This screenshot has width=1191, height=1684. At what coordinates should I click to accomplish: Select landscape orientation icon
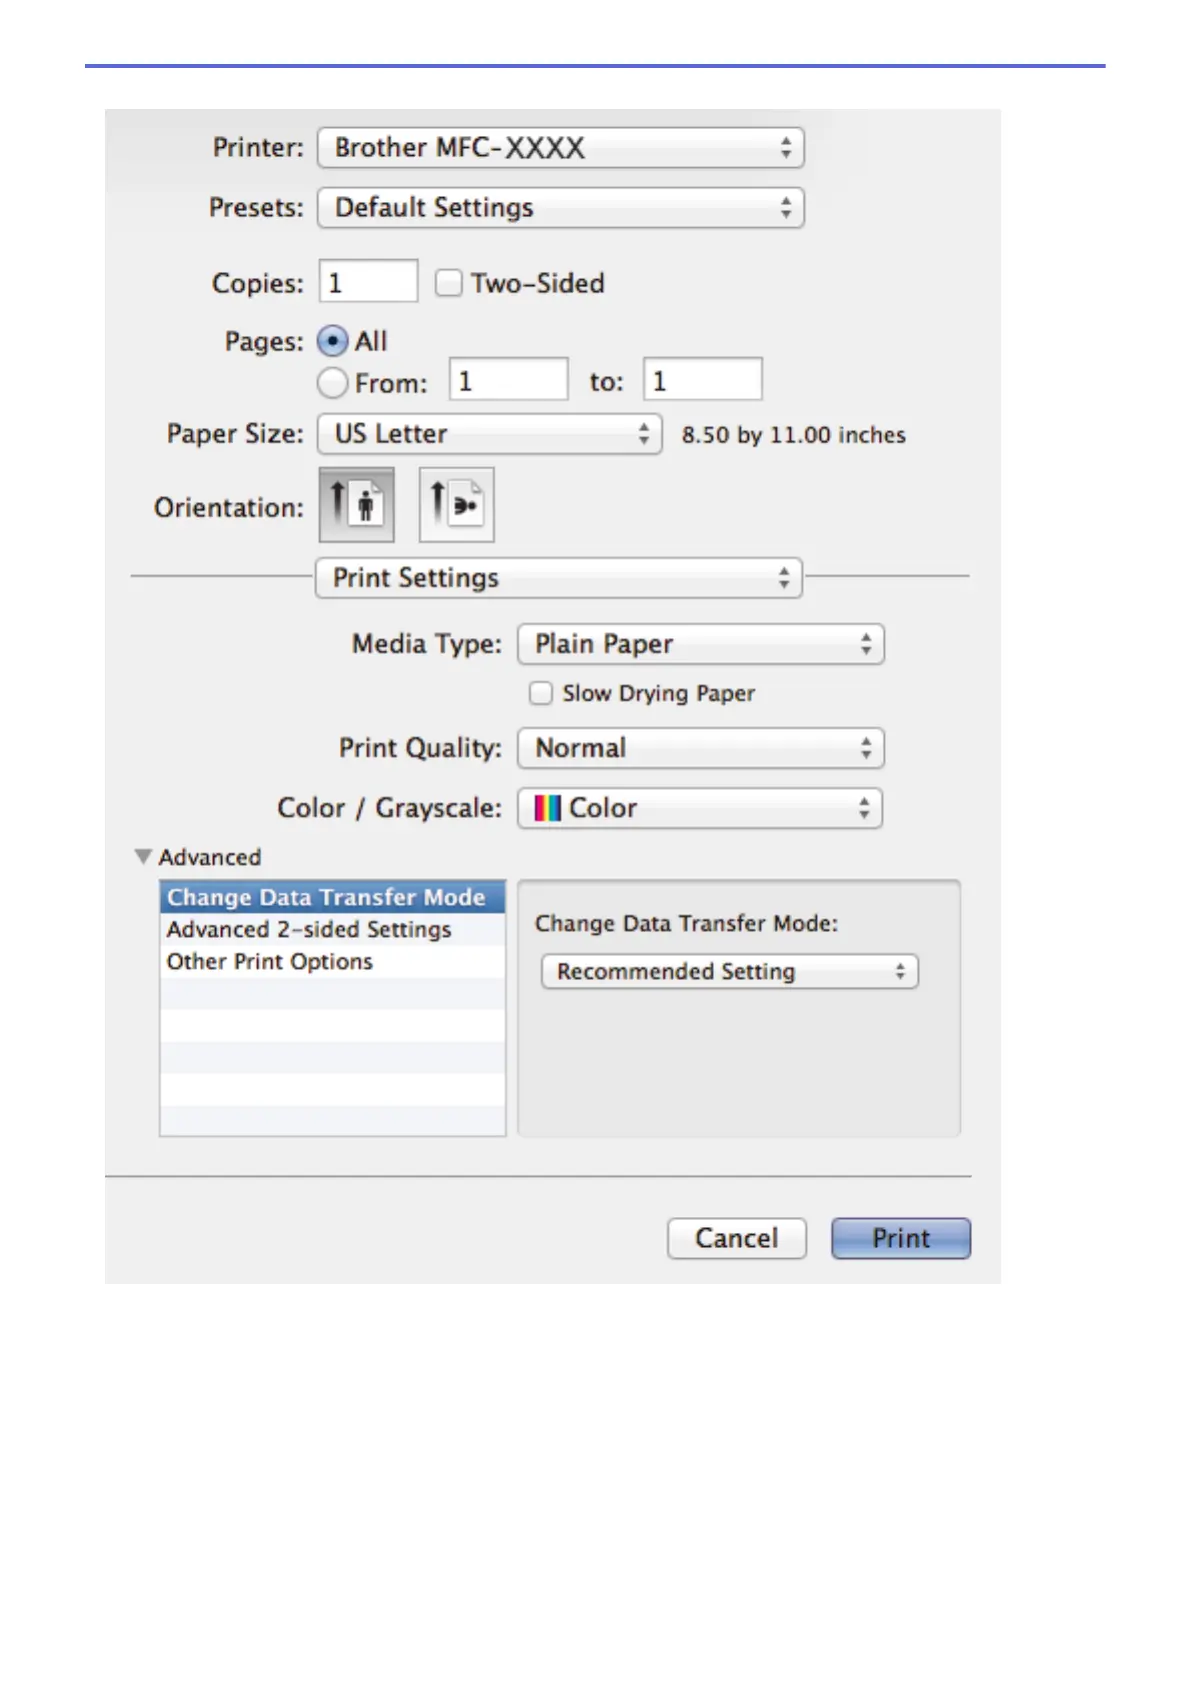click(x=456, y=505)
